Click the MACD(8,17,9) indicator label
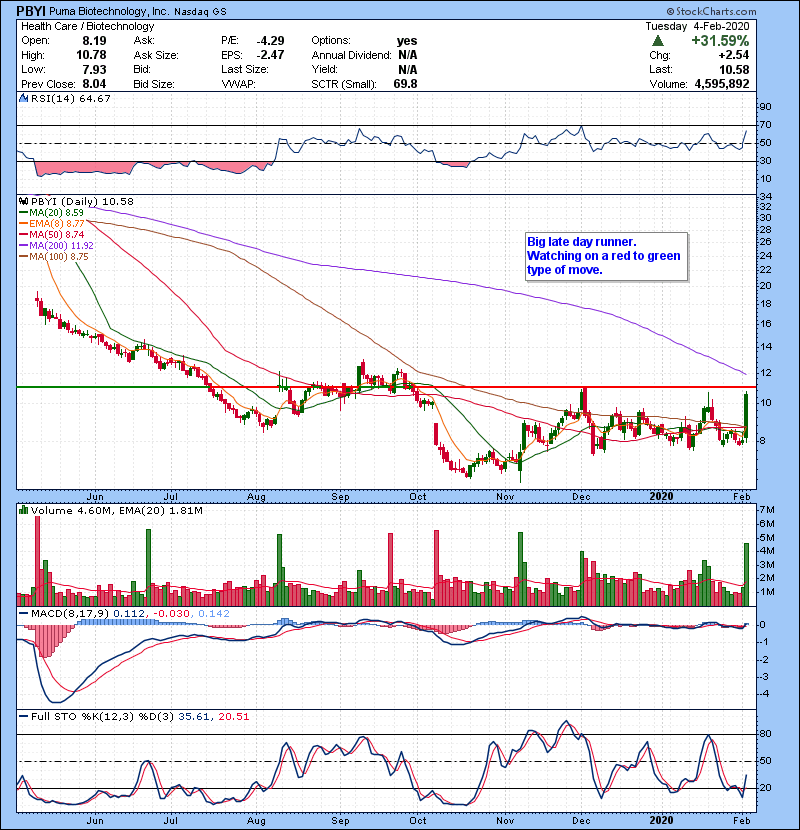The image size is (800, 830). (70, 614)
